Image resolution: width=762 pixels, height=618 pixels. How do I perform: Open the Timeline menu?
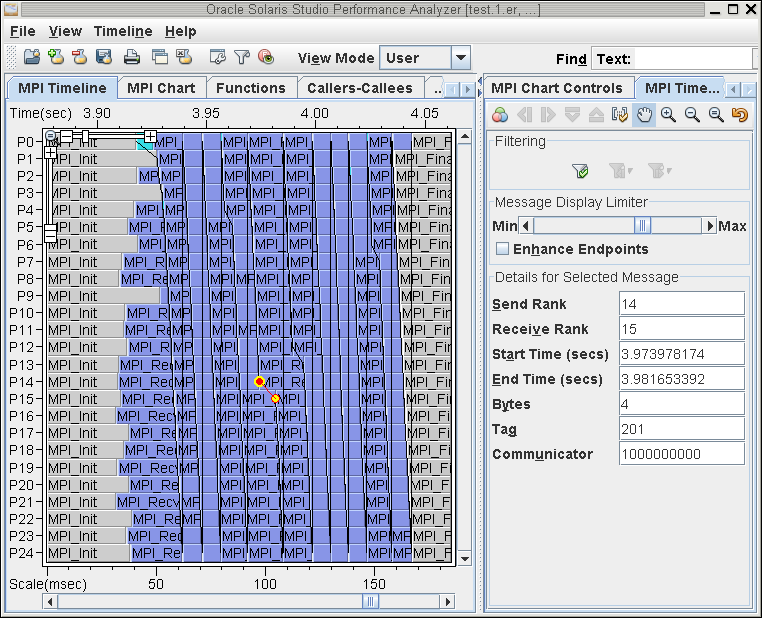pos(123,32)
